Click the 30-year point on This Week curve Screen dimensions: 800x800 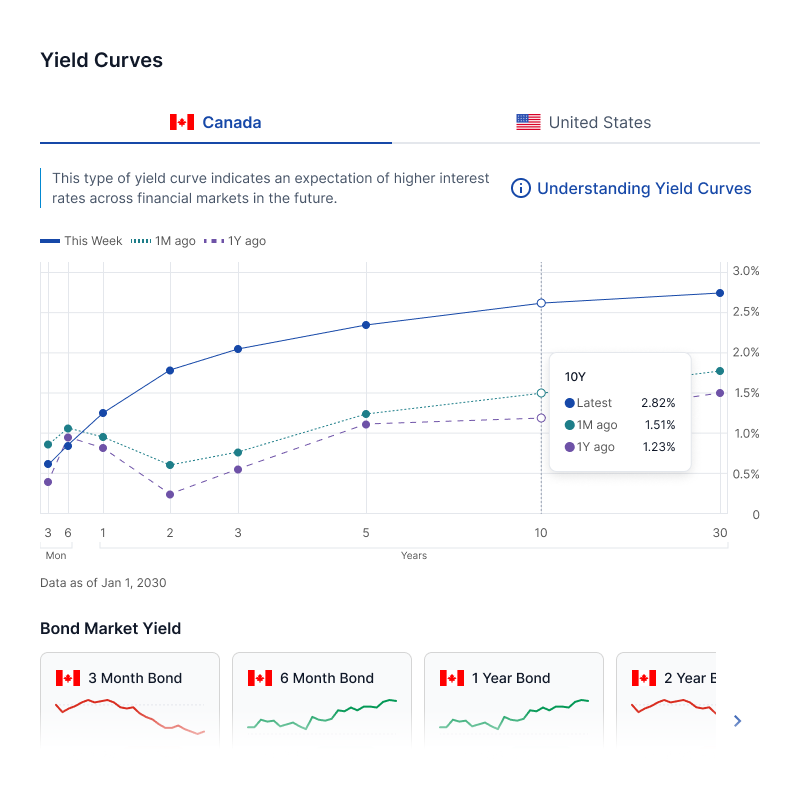pos(720,293)
